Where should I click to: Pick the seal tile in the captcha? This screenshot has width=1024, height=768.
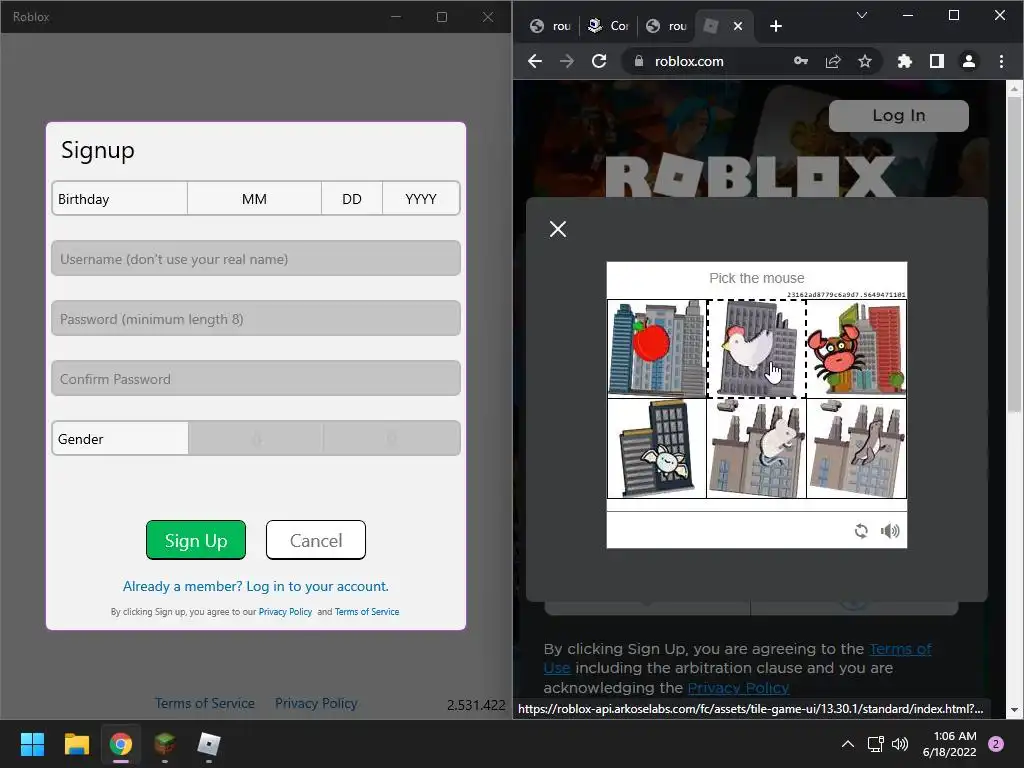857,449
